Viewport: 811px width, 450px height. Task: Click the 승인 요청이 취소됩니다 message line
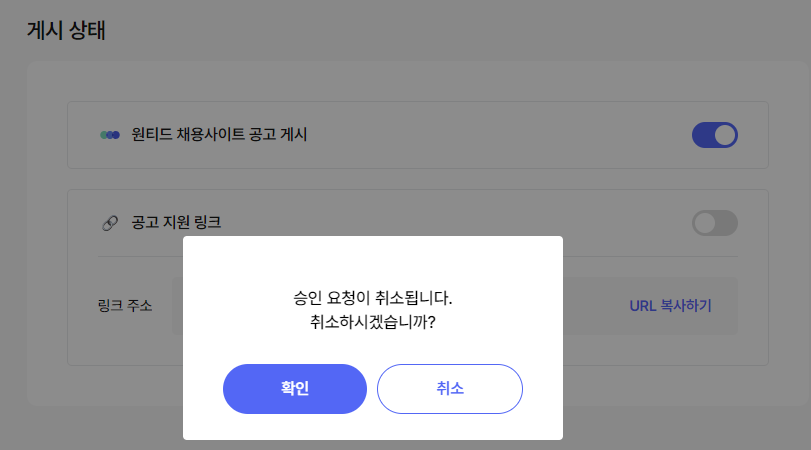(x=372, y=298)
